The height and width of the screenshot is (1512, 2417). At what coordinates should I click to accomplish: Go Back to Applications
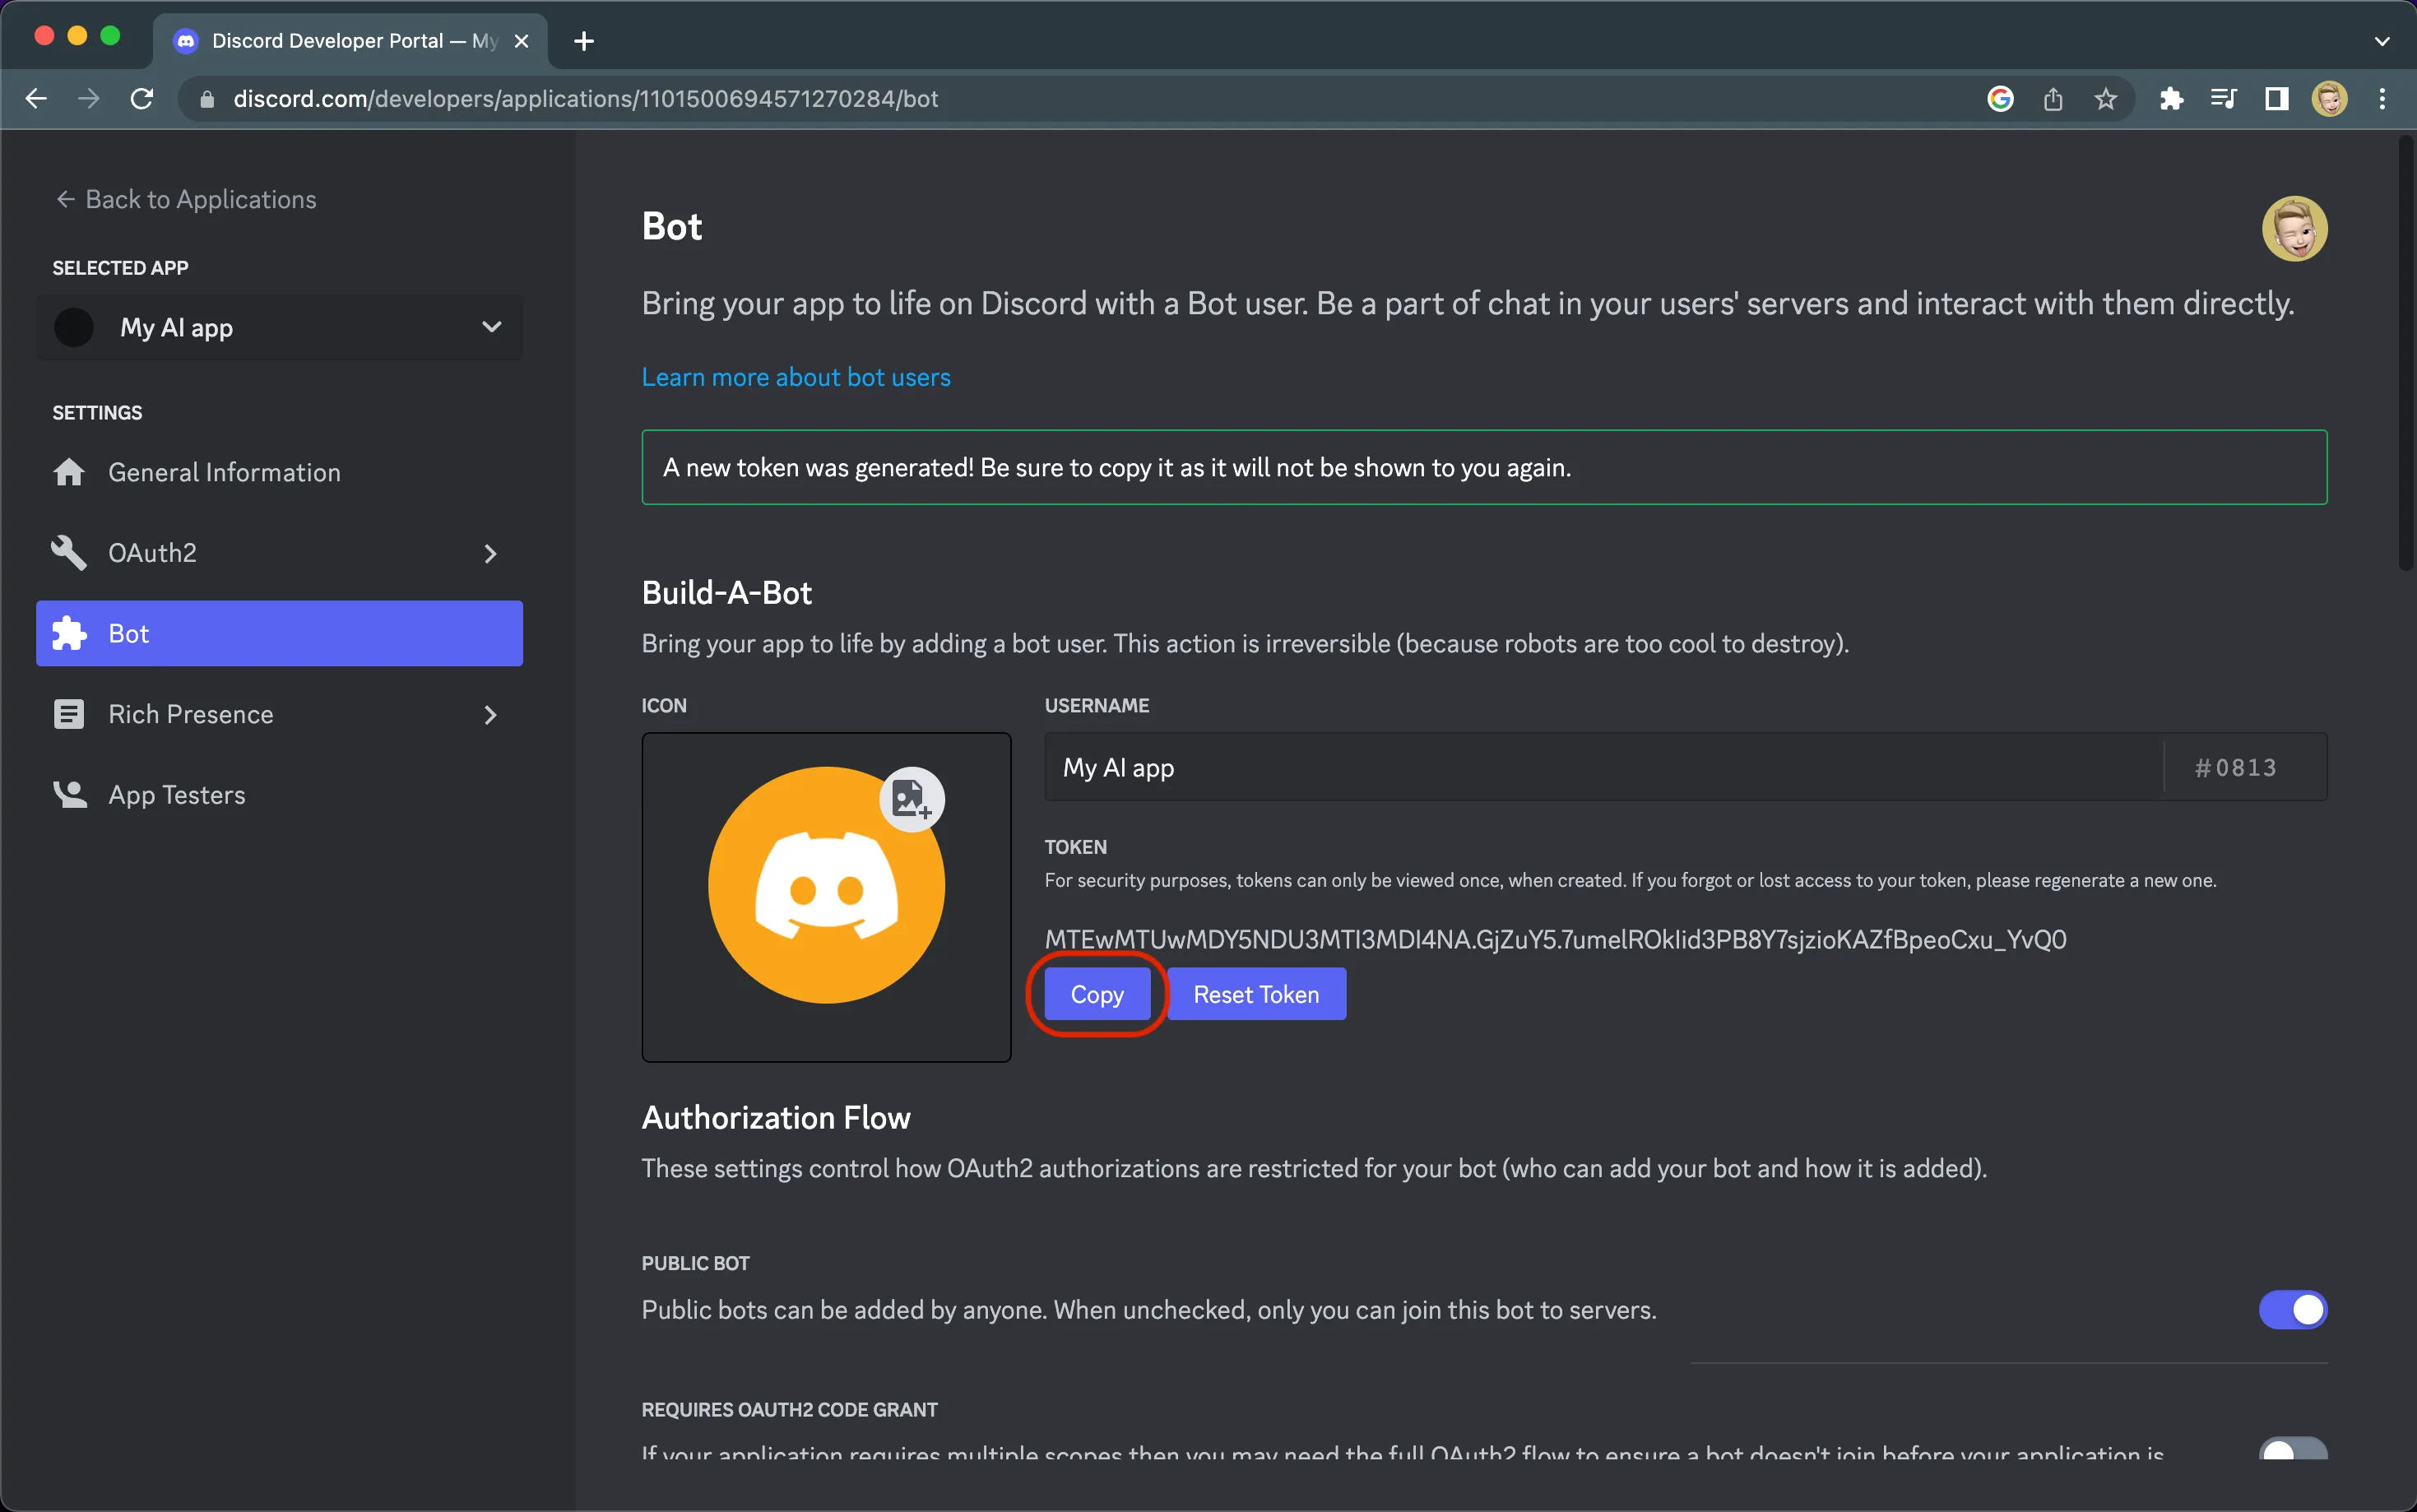pyautogui.click(x=186, y=199)
